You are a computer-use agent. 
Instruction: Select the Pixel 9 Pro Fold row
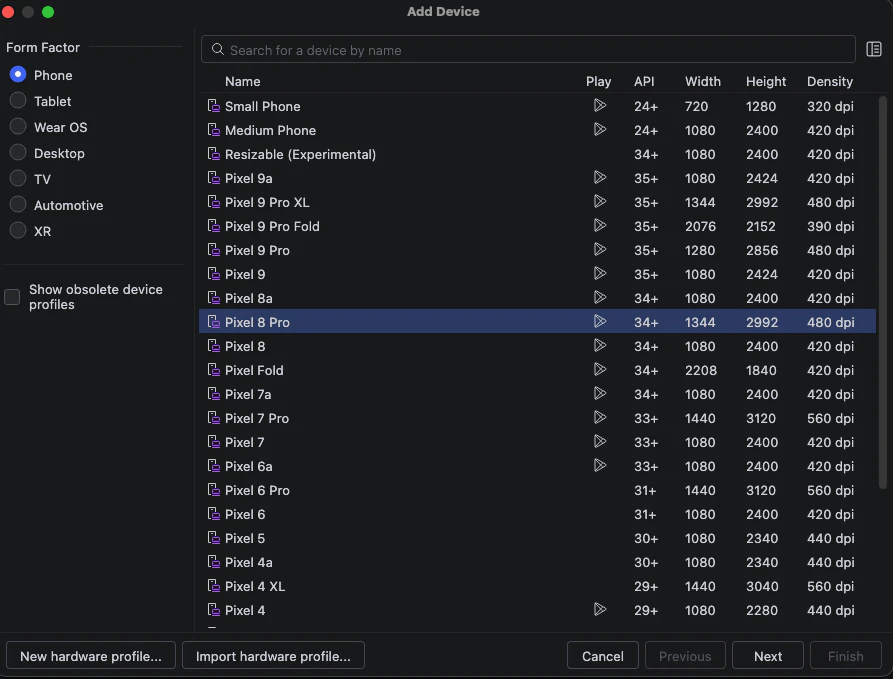(x=537, y=226)
